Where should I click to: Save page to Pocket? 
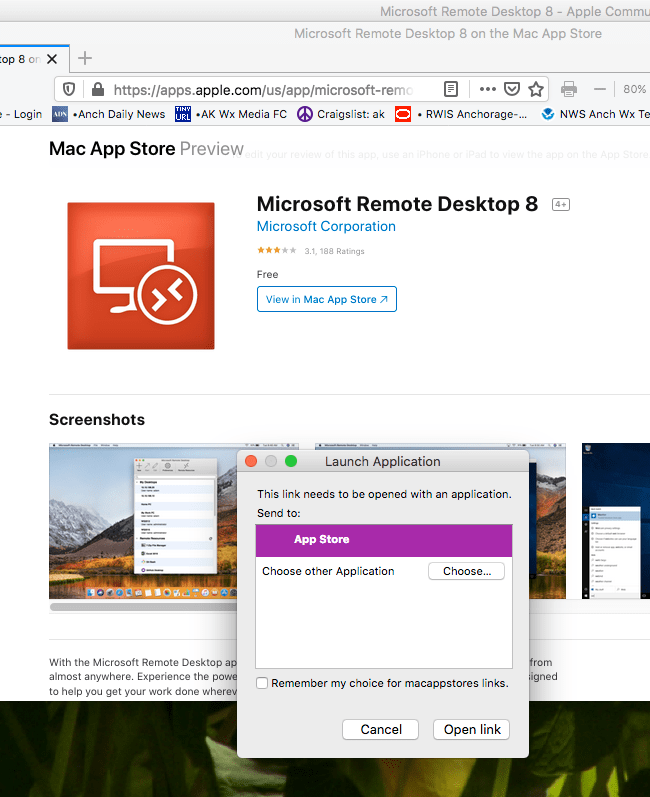(x=511, y=89)
